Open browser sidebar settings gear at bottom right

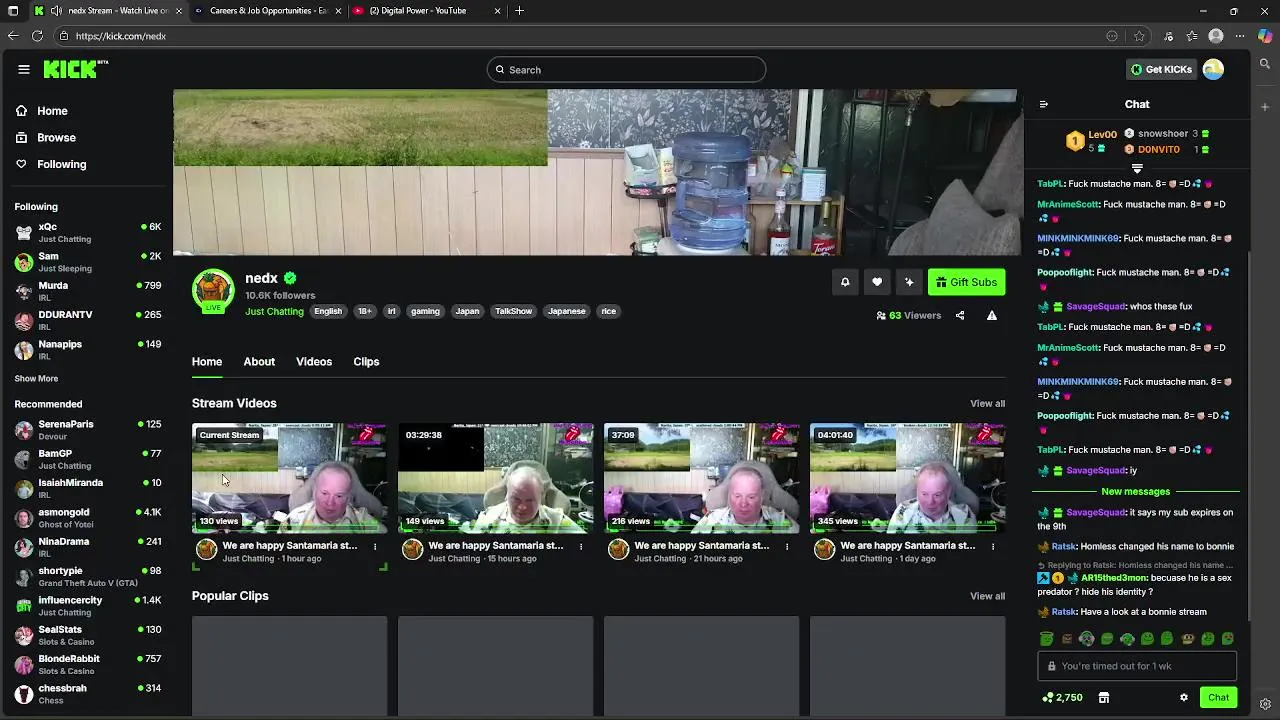coord(1265,704)
